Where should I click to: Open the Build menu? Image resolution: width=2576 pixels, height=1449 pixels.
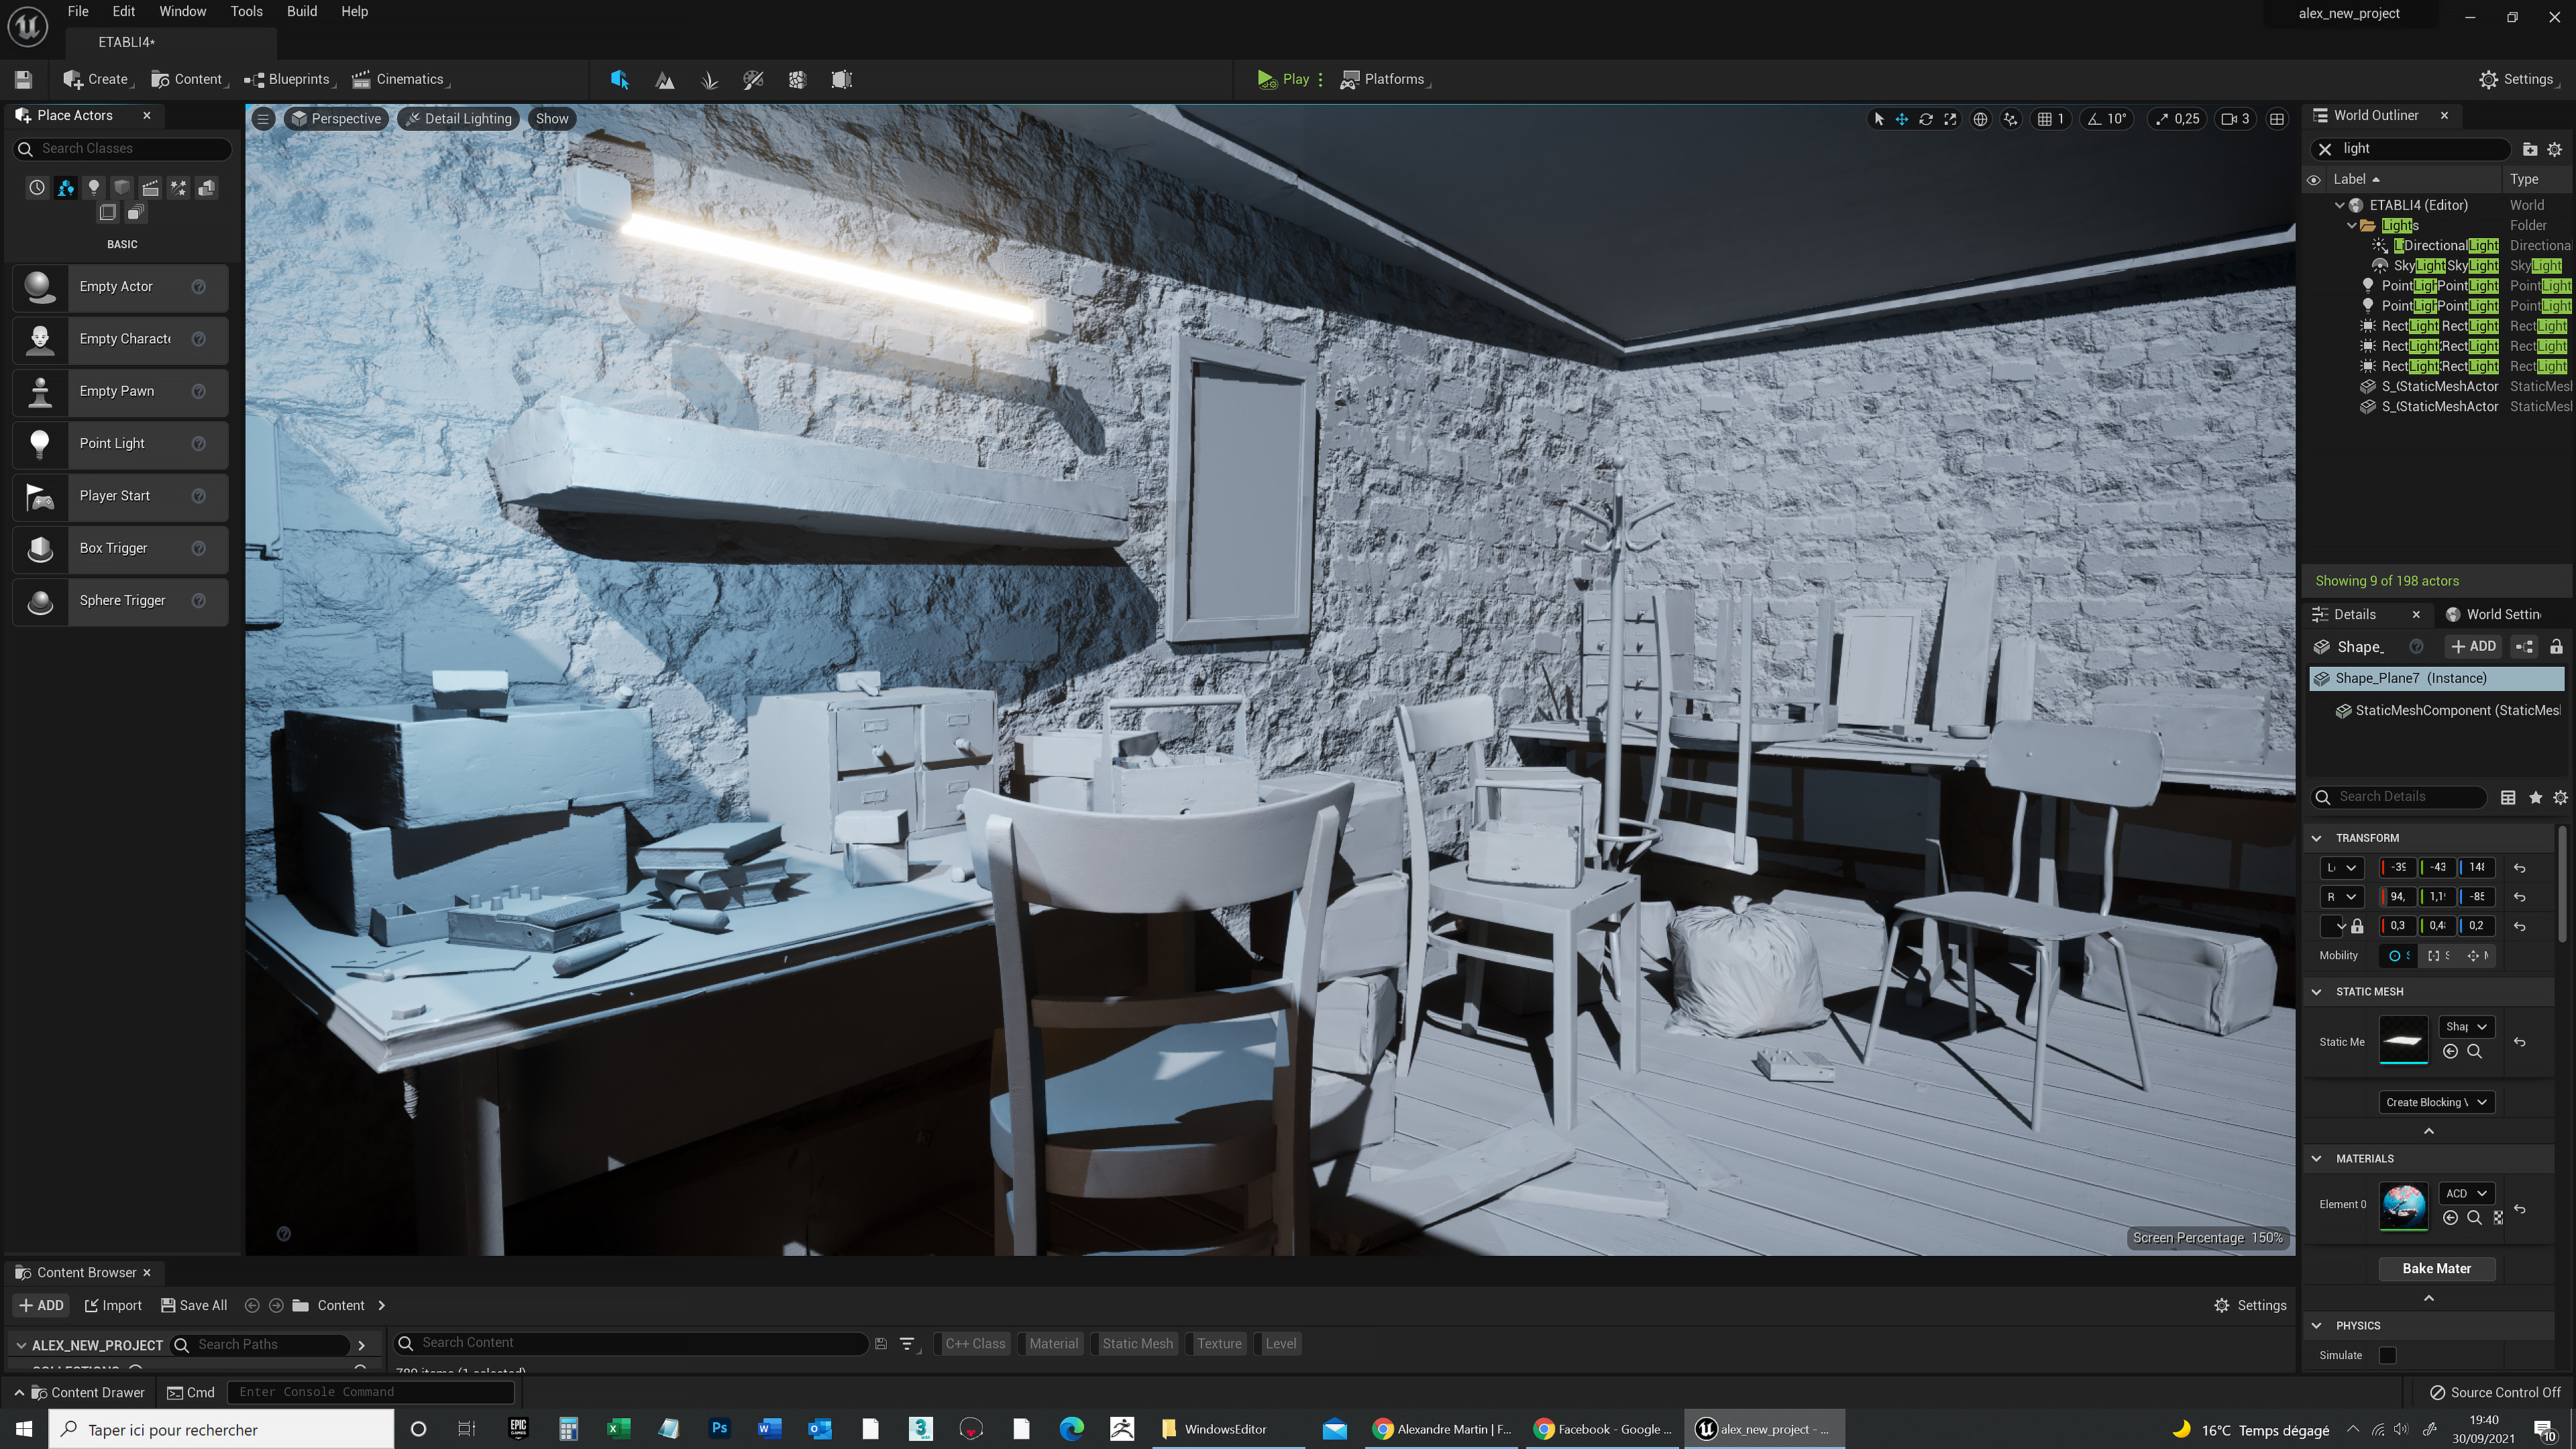click(x=301, y=12)
